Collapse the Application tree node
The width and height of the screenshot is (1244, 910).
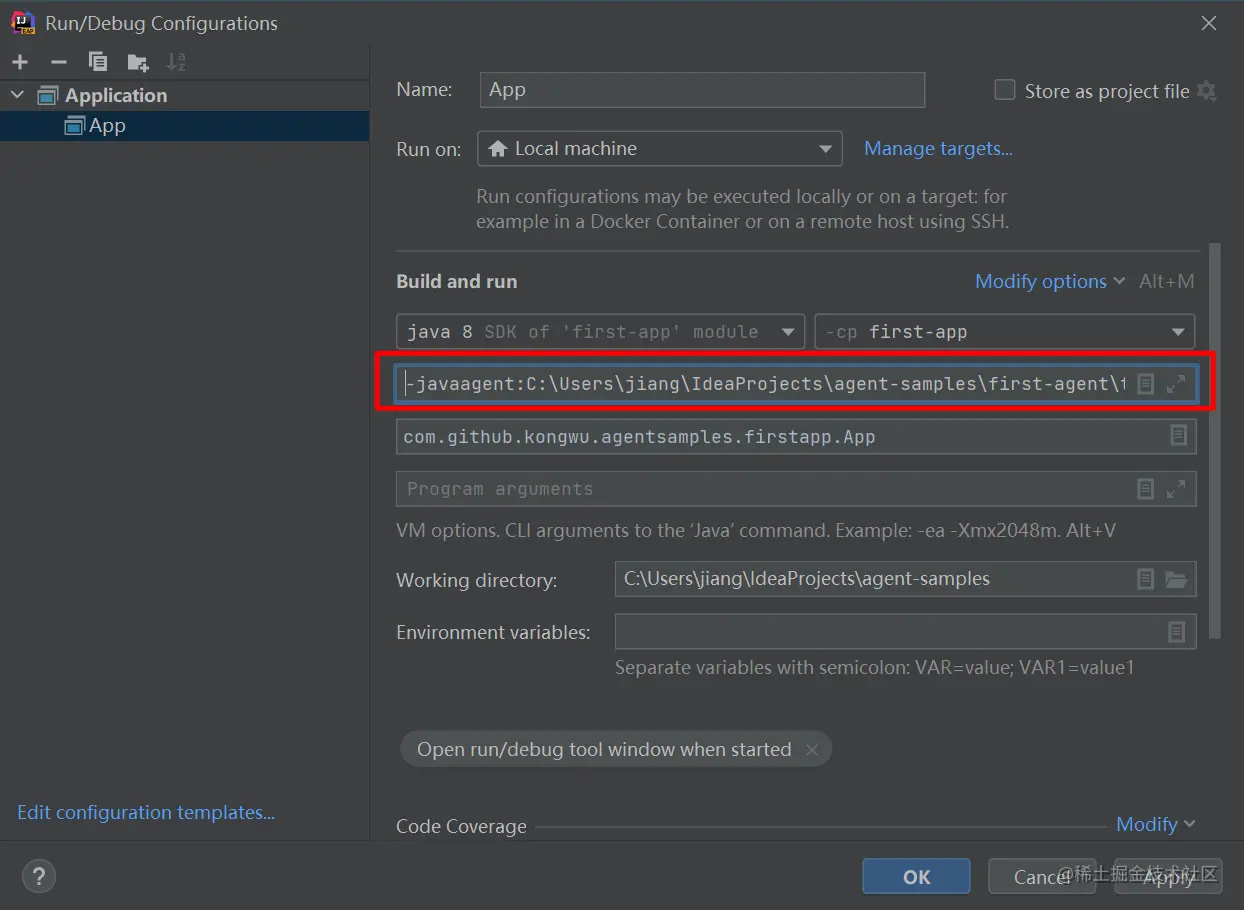click(x=17, y=95)
